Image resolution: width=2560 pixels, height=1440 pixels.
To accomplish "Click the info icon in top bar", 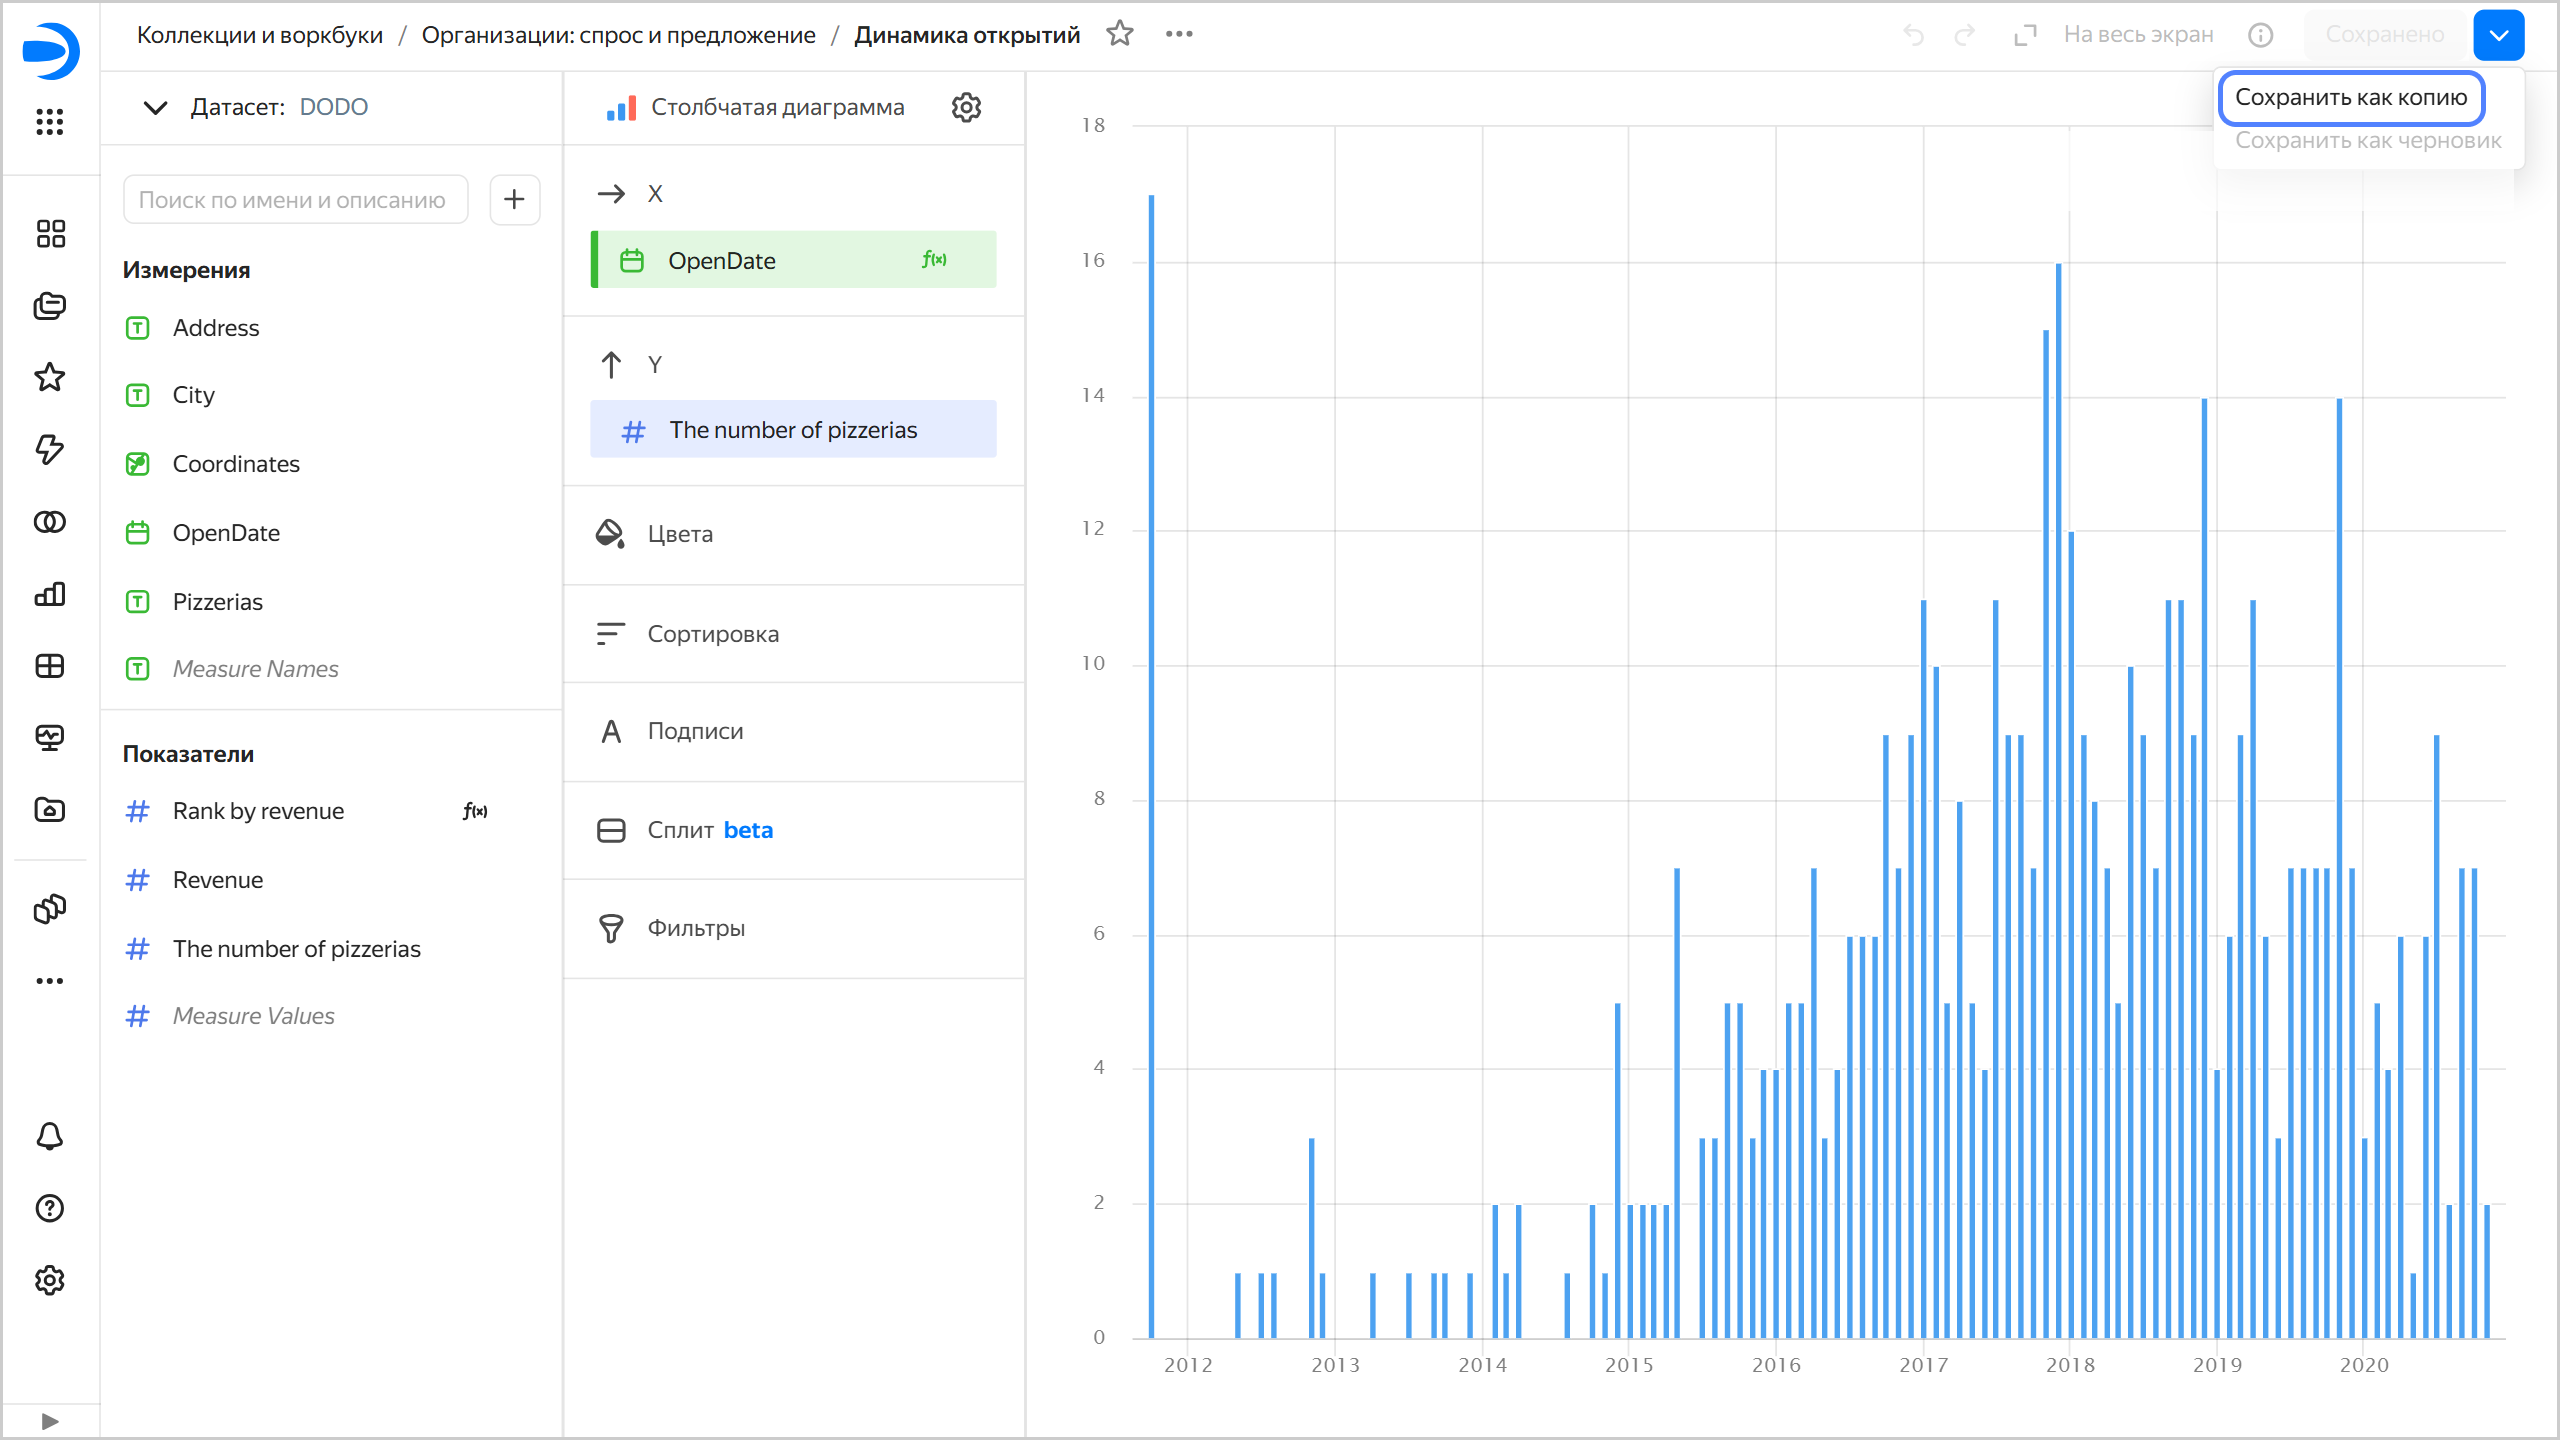I will point(2260,35).
